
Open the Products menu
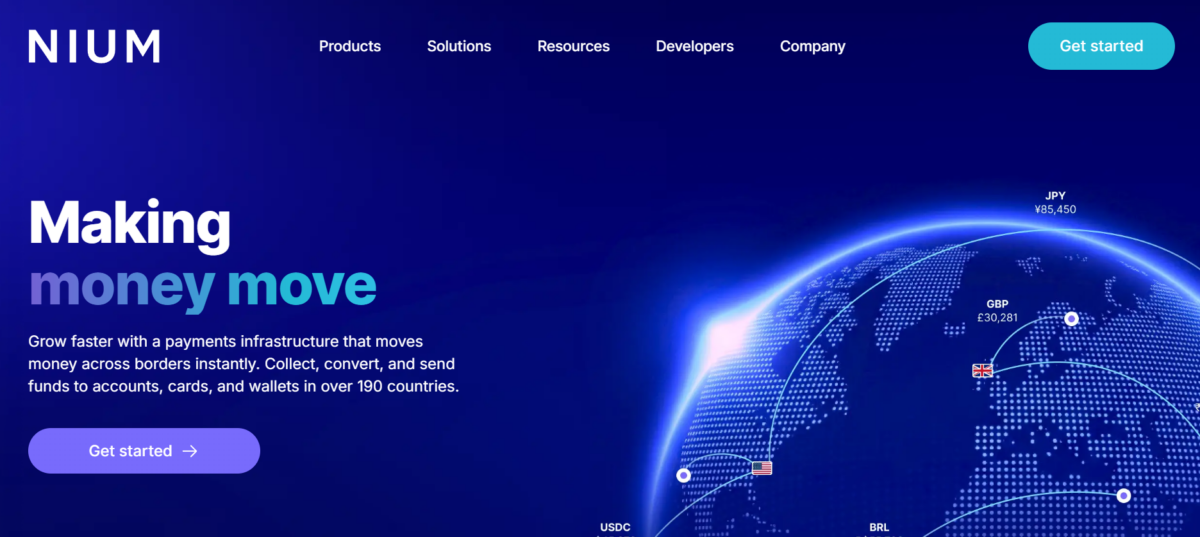pyautogui.click(x=350, y=46)
